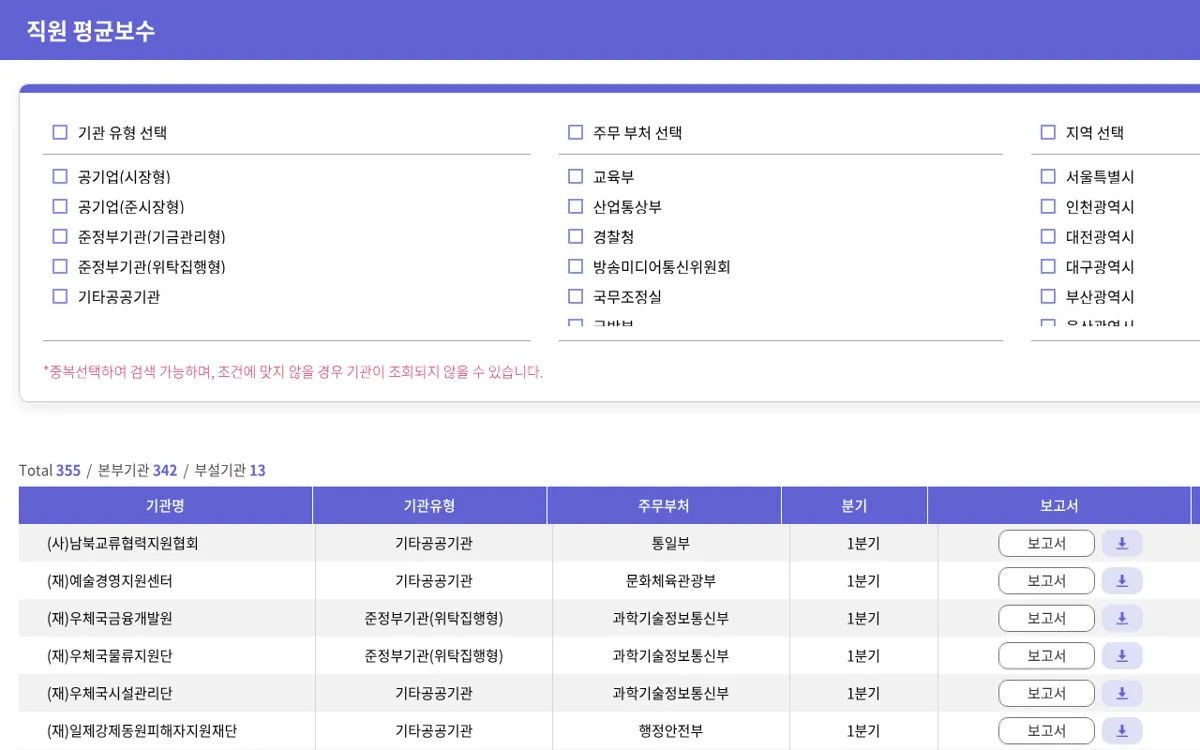Check the 지역 선택 select-all box
The height and width of the screenshot is (750, 1200).
1048,132
